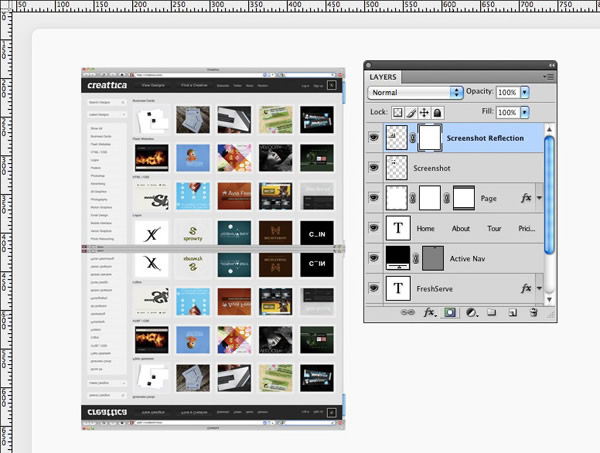This screenshot has width=600, height=453.
Task: Hide the Active Nav layer
Action: (374, 258)
